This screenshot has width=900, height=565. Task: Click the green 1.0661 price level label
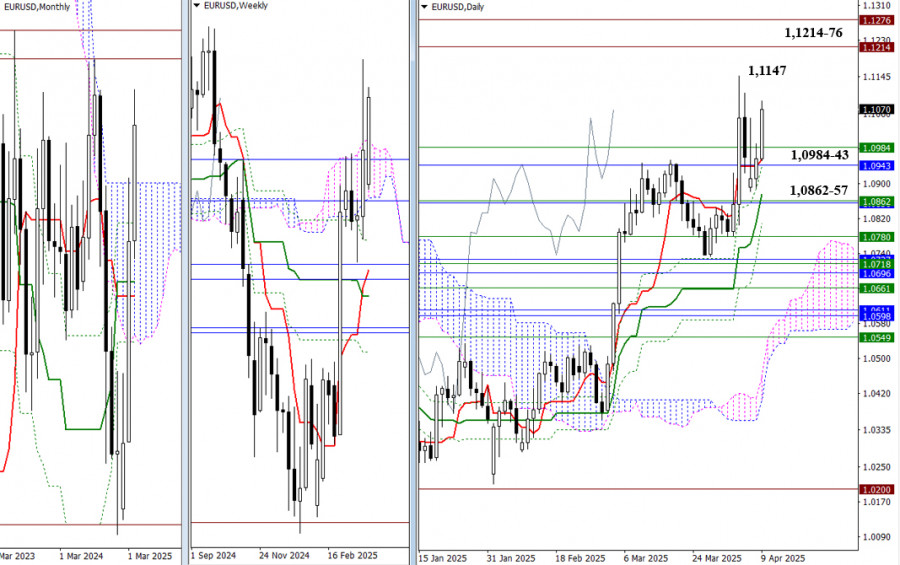(x=876, y=289)
